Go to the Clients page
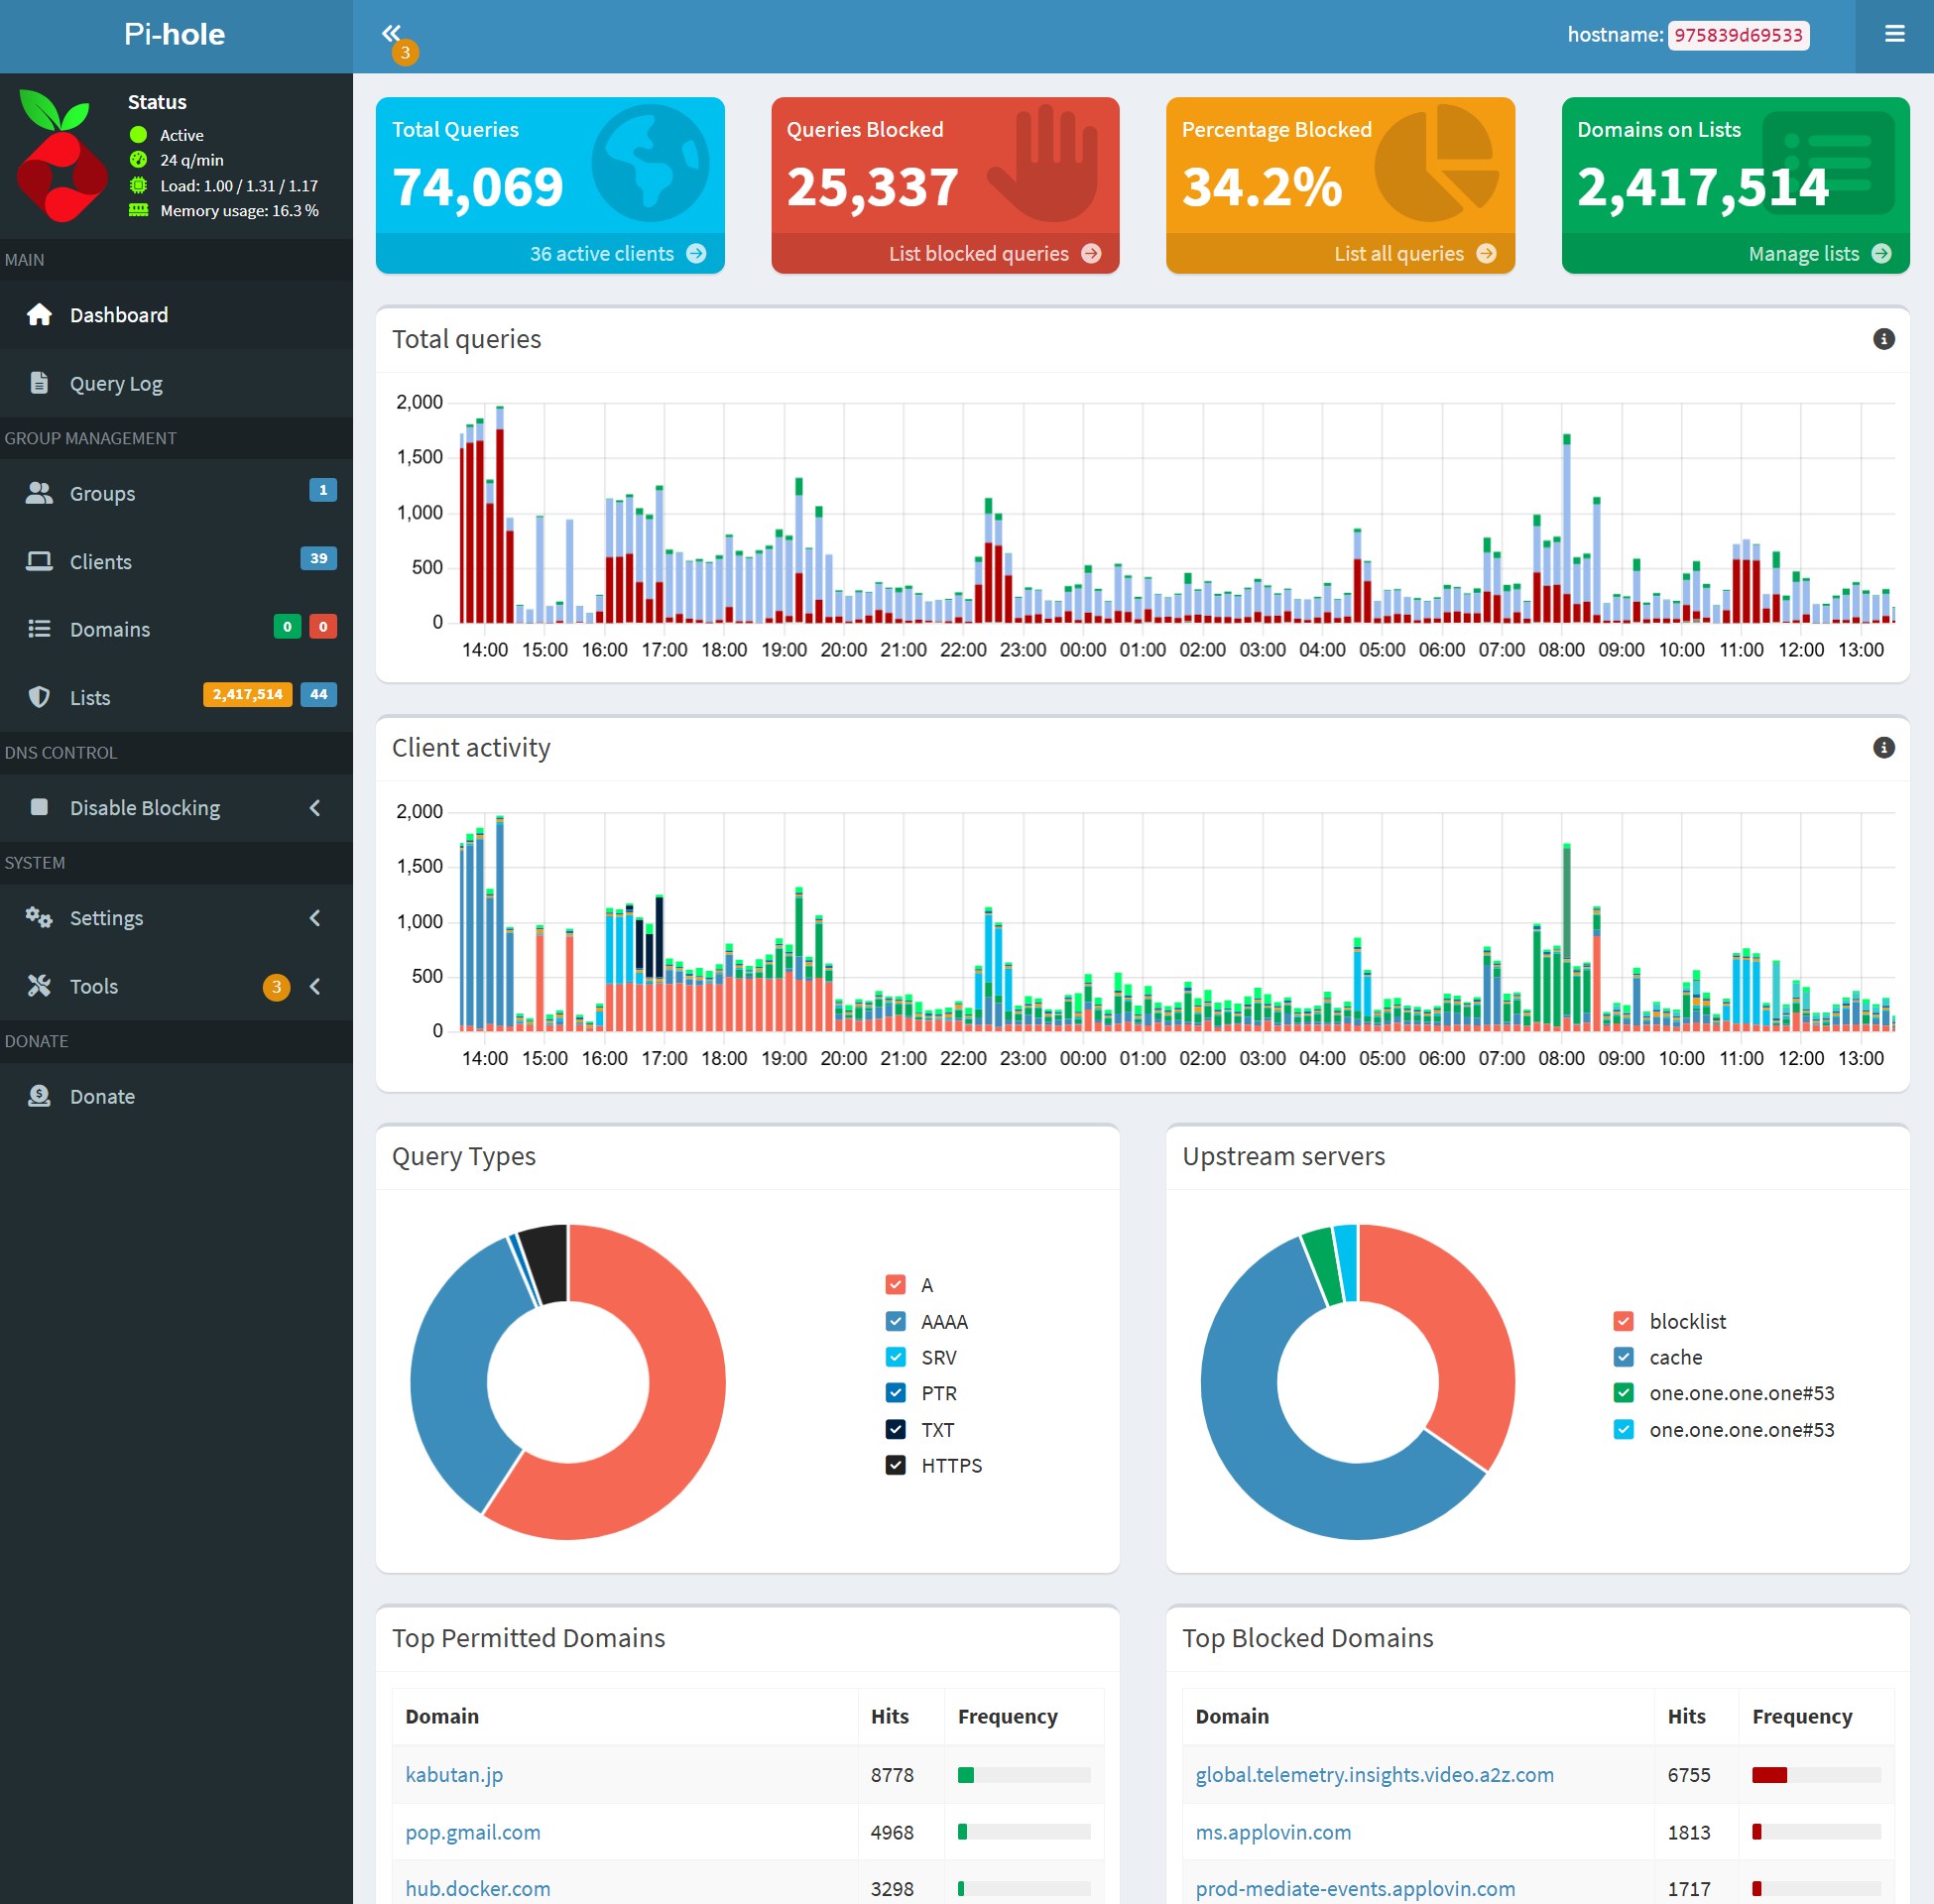1934x1904 pixels. (100, 562)
